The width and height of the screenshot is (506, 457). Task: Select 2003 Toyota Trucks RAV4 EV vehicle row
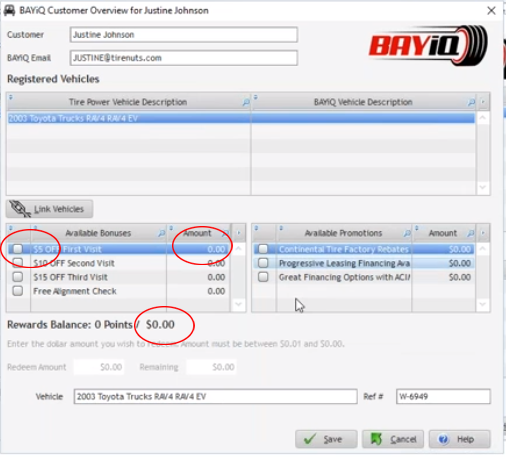click(x=241, y=118)
